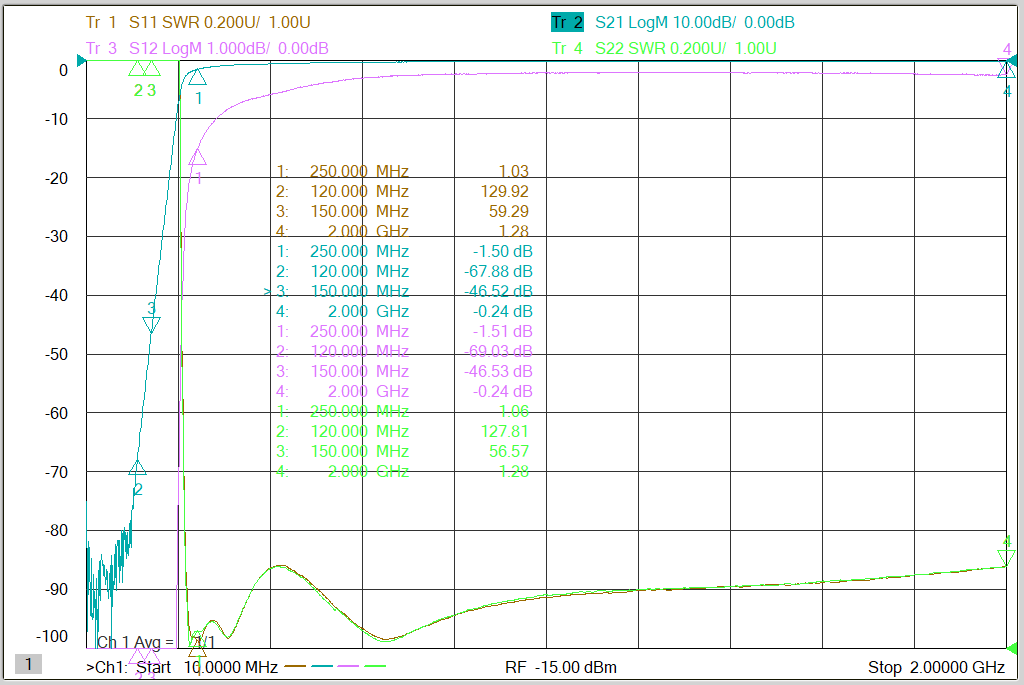The width and height of the screenshot is (1024, 685).
Task: Click the green trace legend line in status bar
Action: 375,667
